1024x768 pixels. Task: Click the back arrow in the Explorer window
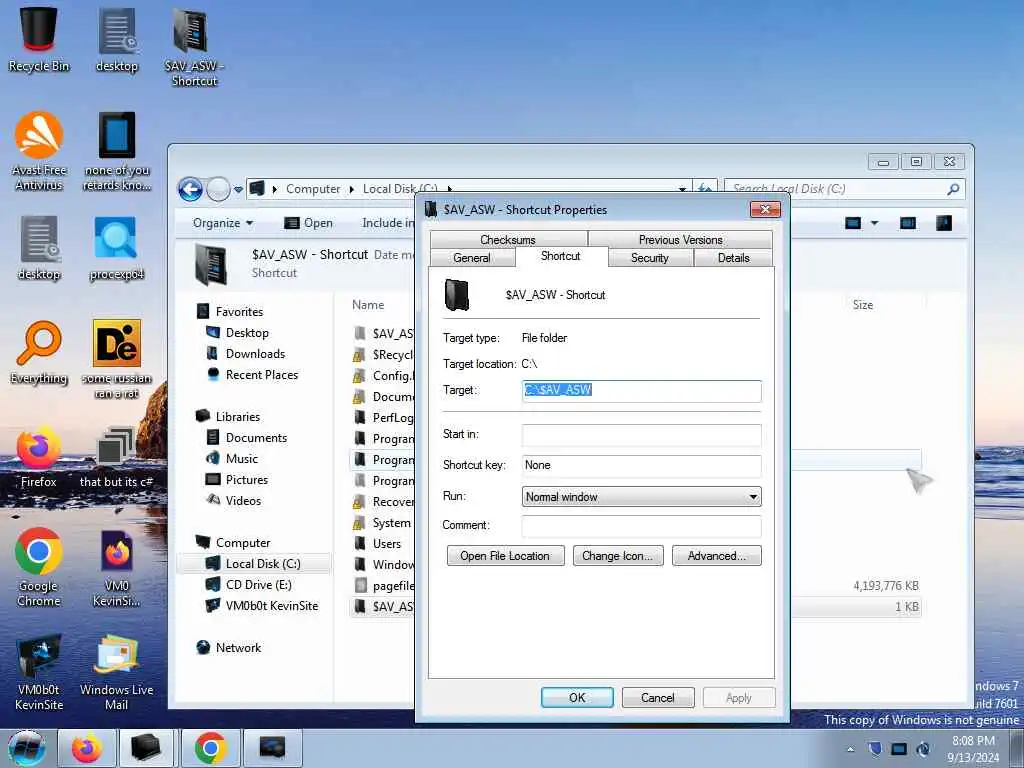(190, 189)
